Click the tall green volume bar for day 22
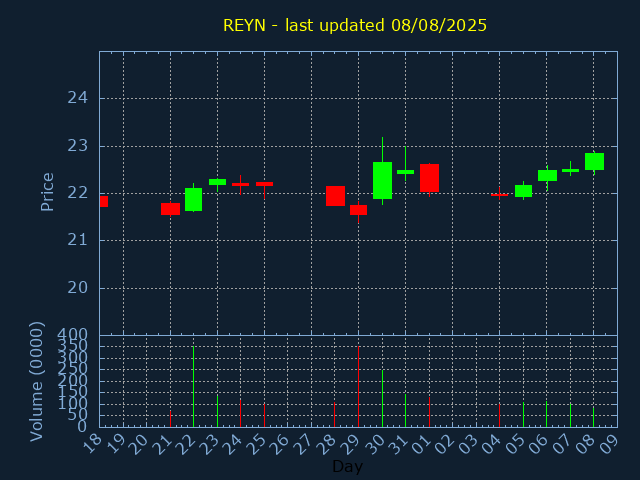640x480 pixels. [193, 387]
